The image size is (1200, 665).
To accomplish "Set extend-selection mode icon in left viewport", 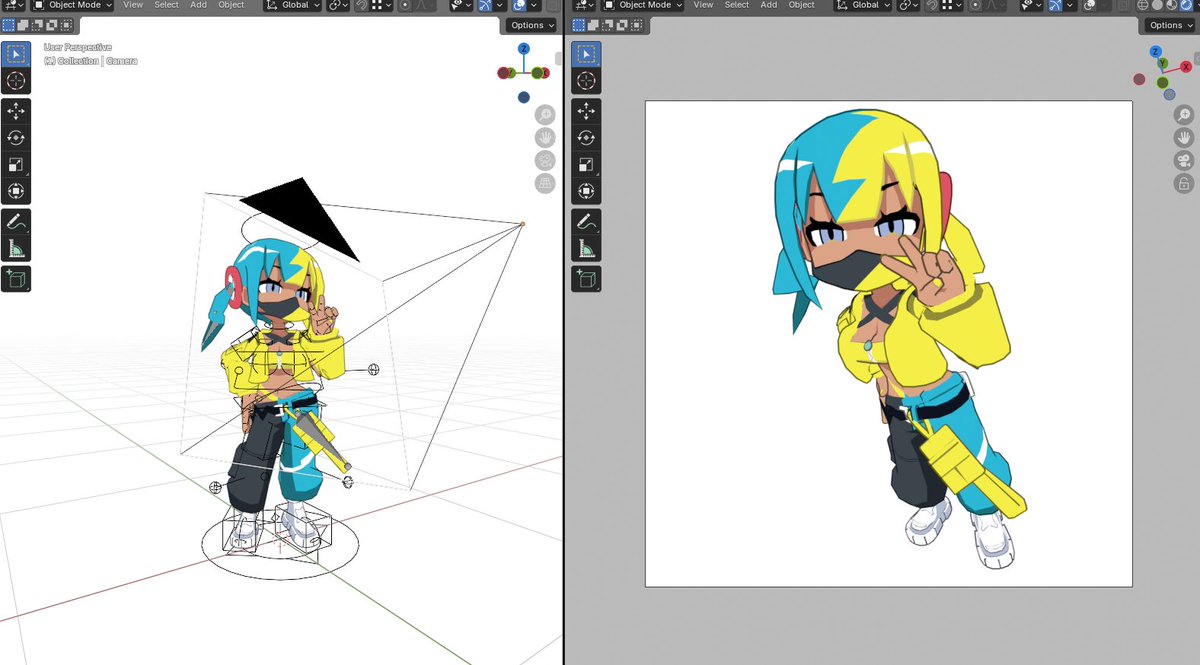I will (22, 25).
